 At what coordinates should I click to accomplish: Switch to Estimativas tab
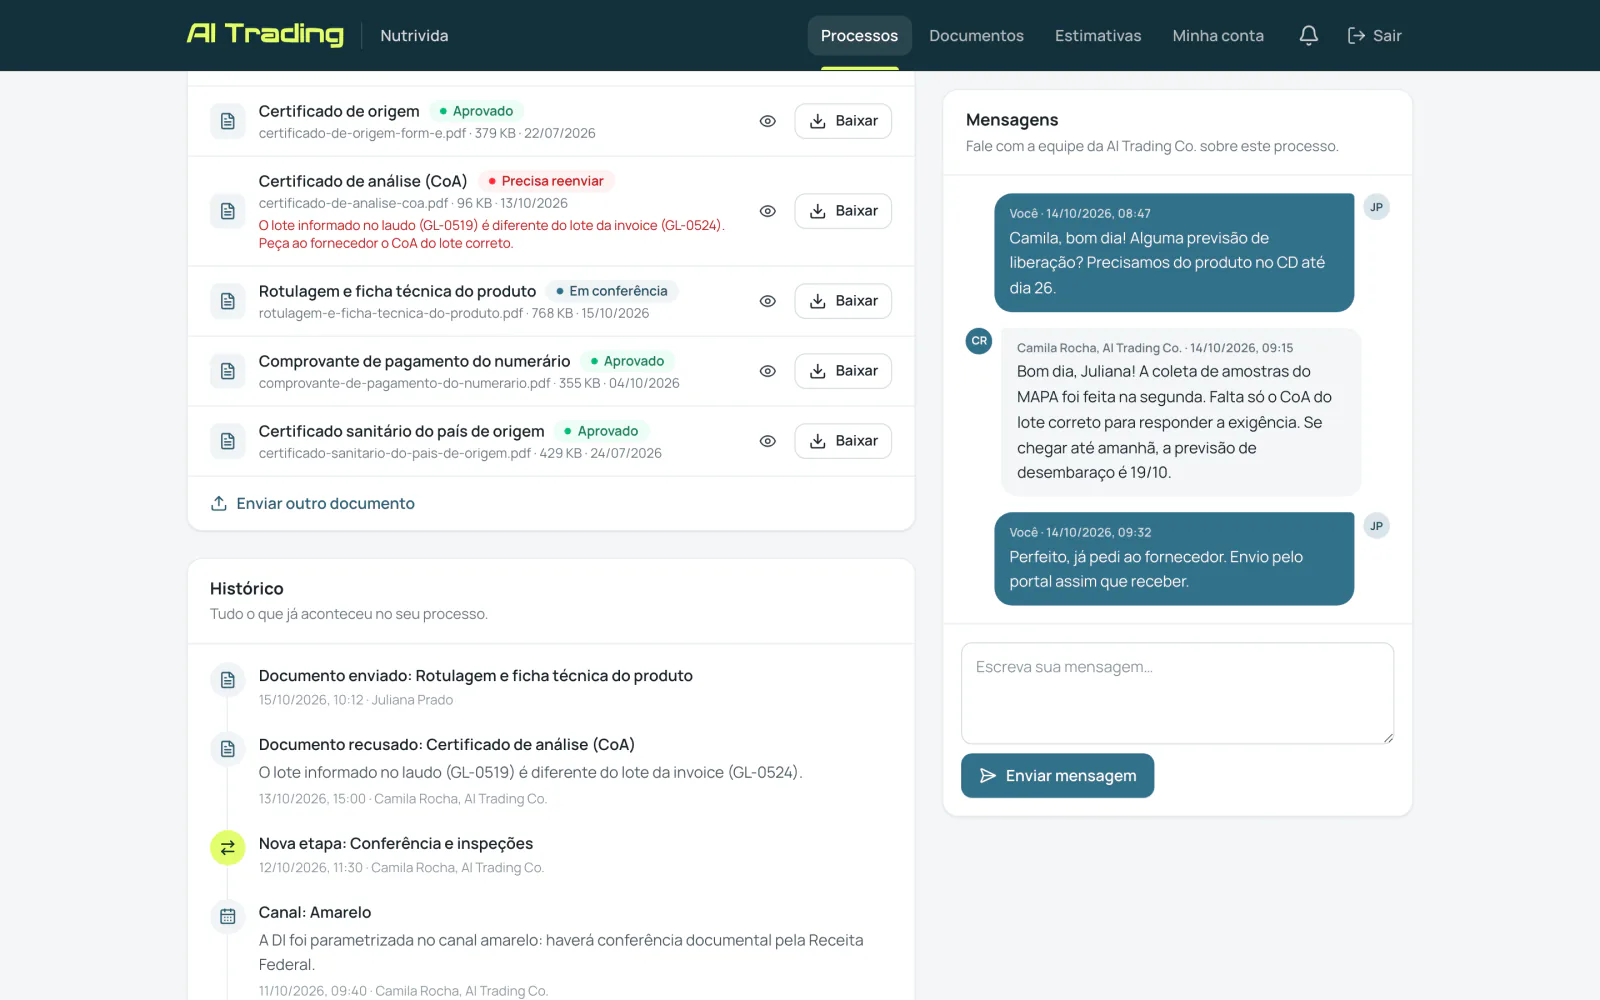tap(1098, 36)
